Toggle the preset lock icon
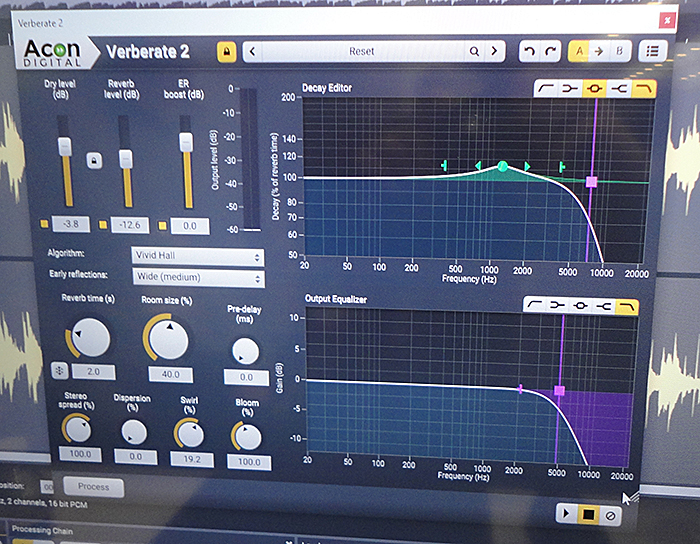Image resolution: width=700 pixels, height=544 pixels. 226,52
